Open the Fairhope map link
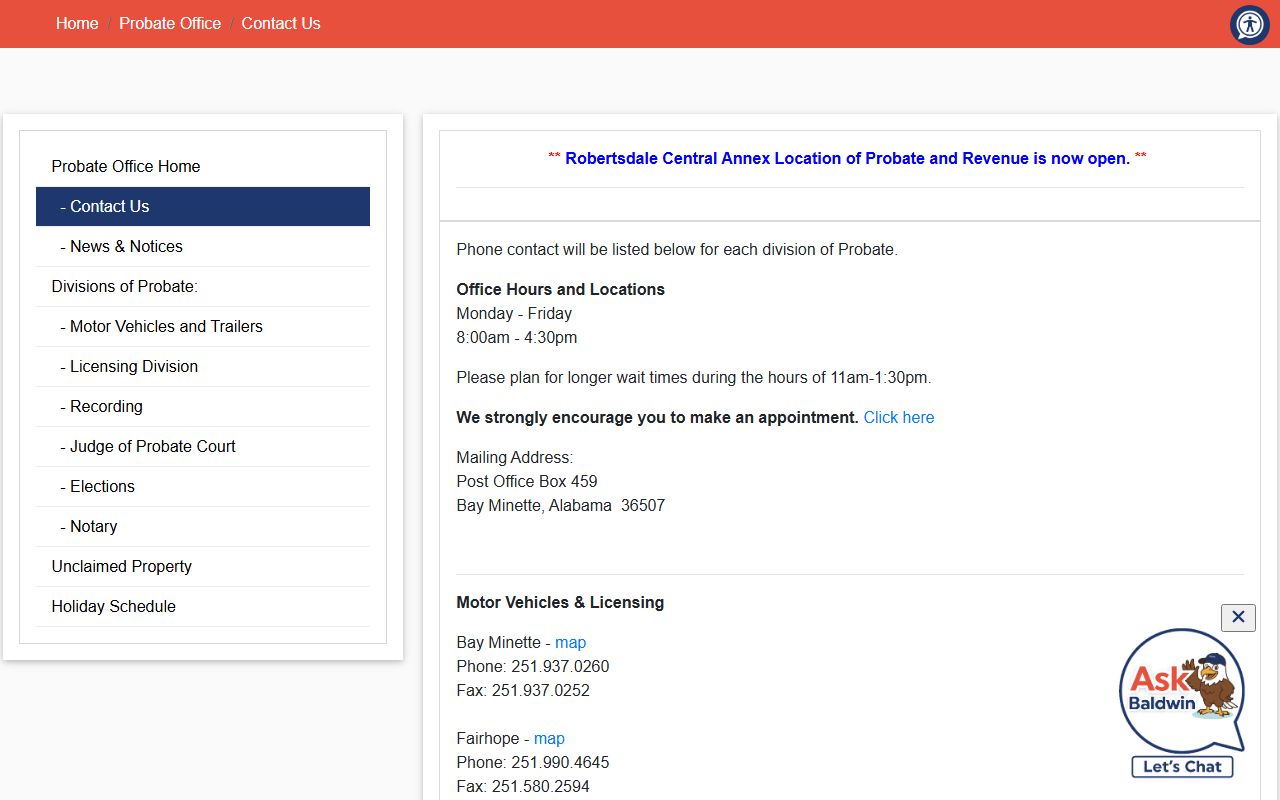Image resolution: width=1280 pixels, height=800 pixels. [x=549, y=738]
